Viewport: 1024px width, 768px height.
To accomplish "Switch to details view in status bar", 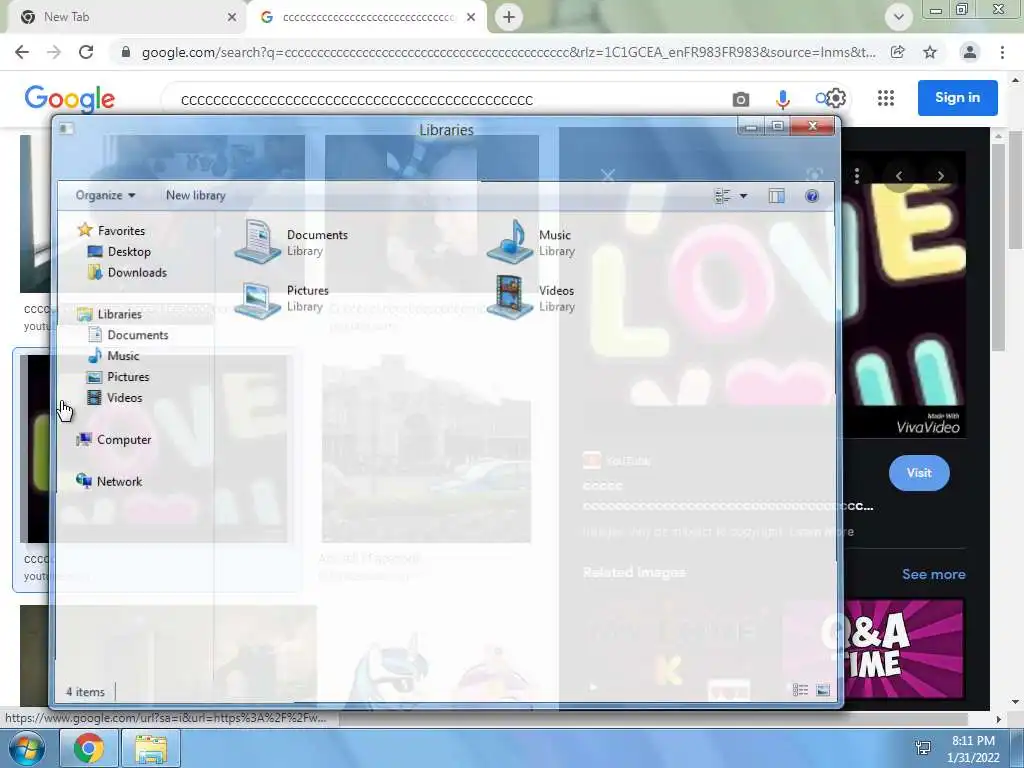I will [x=800, y=690].
